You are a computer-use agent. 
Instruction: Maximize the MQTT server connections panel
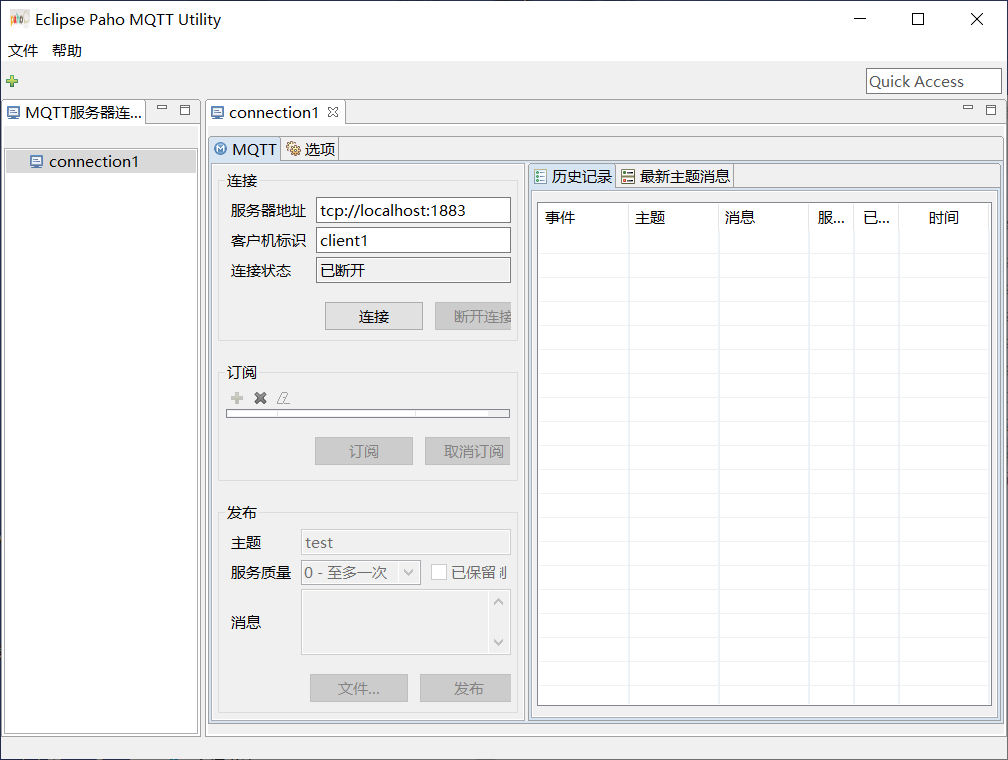pos(185,110)
